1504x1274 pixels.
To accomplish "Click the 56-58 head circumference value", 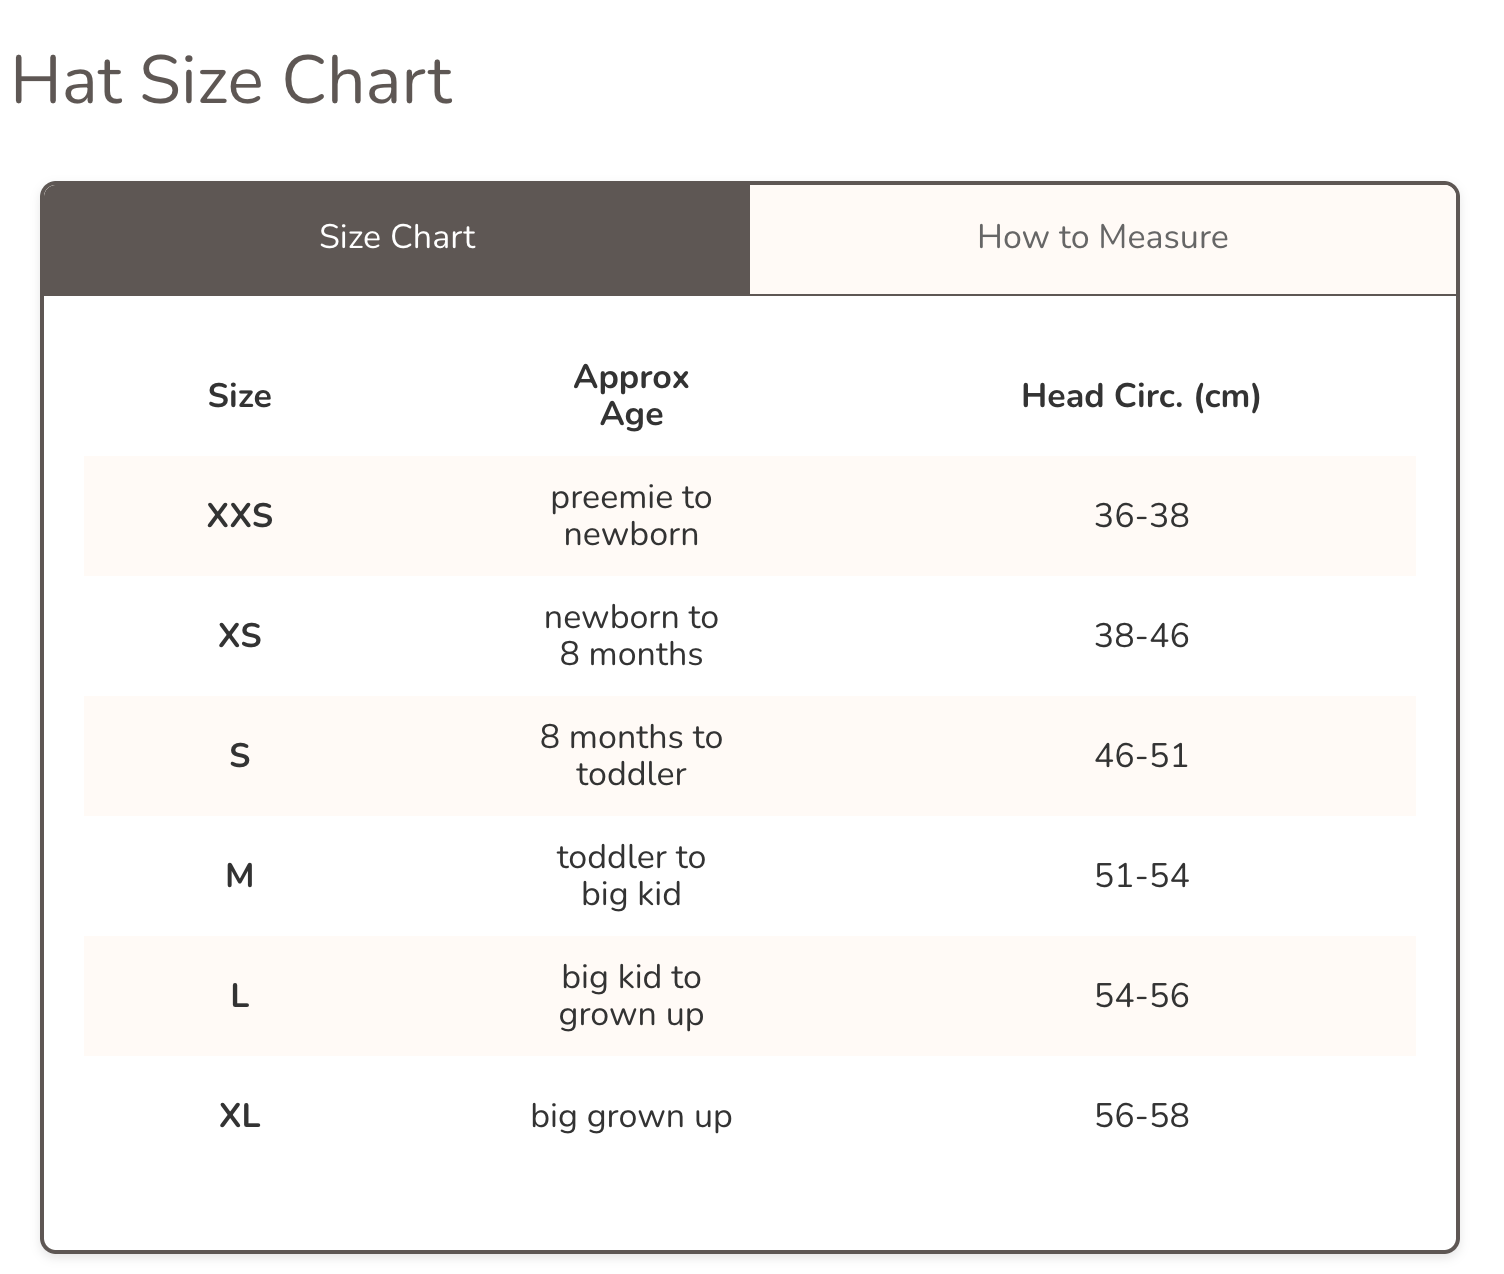I will (1141, 1116).
